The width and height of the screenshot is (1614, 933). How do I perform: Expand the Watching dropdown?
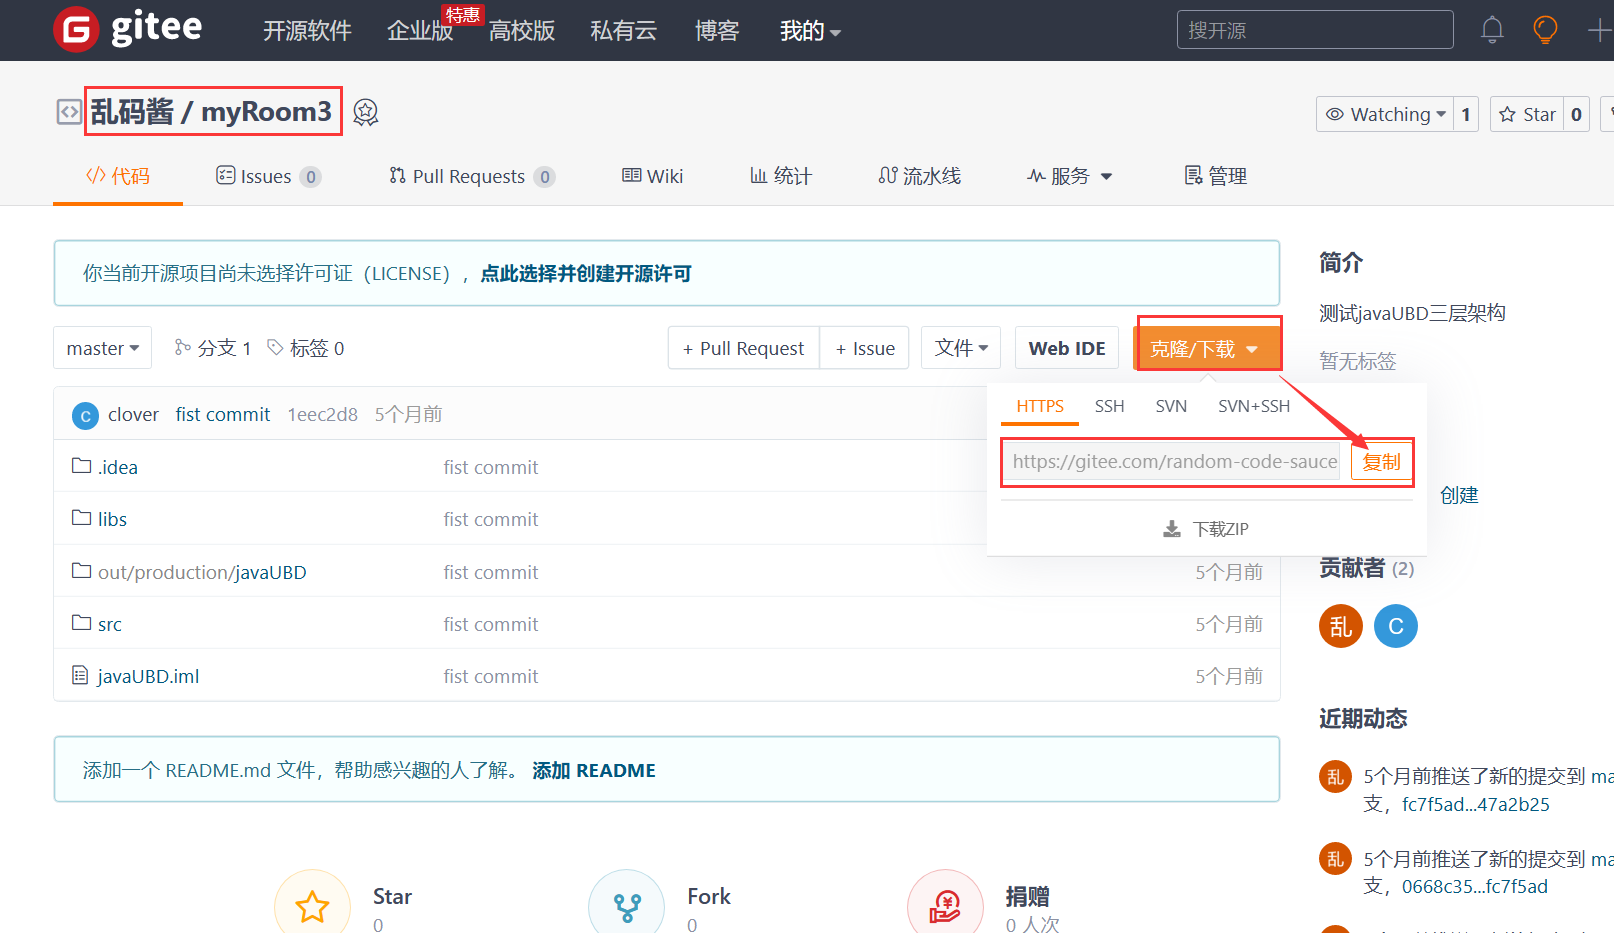[1385, 114]
